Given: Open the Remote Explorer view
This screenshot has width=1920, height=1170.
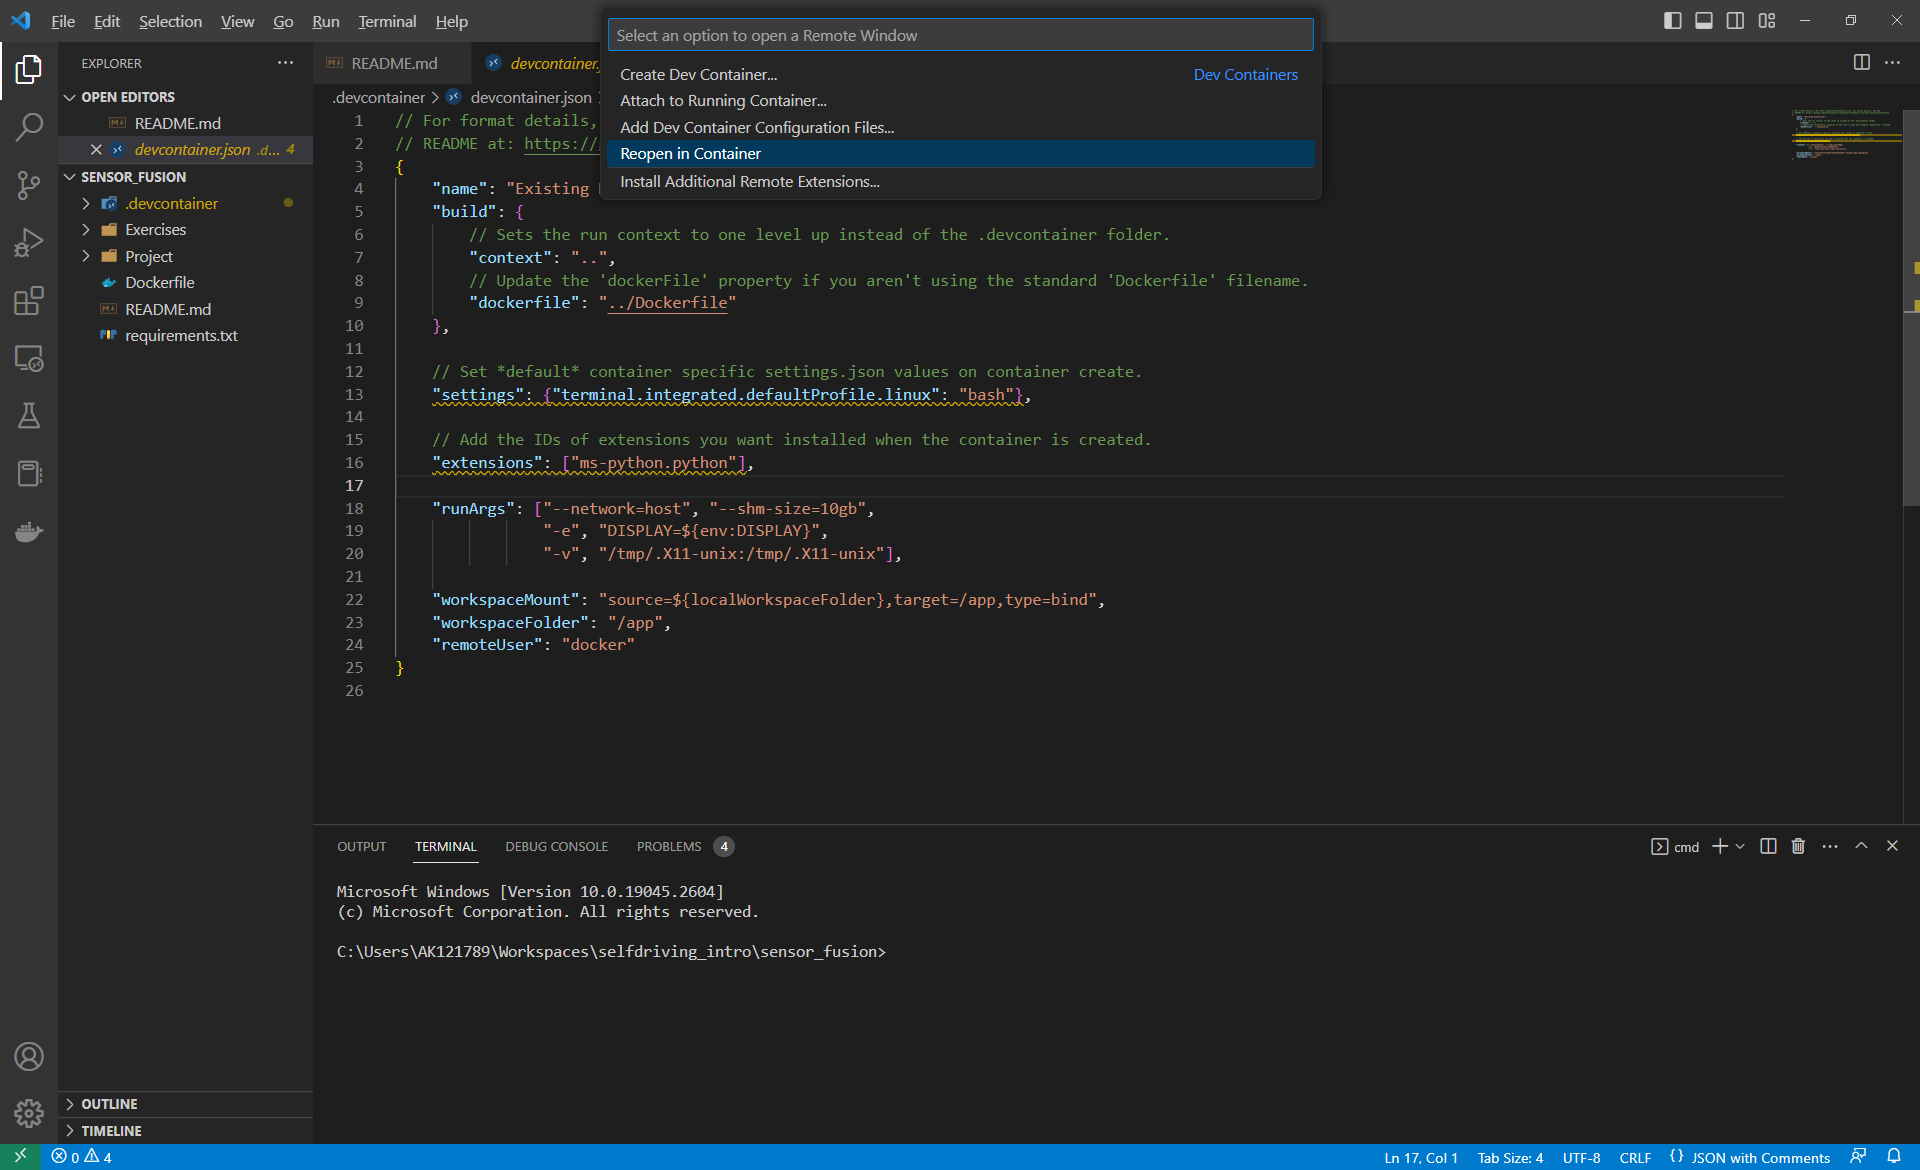Looking at the screenshot, I should 29,359.
